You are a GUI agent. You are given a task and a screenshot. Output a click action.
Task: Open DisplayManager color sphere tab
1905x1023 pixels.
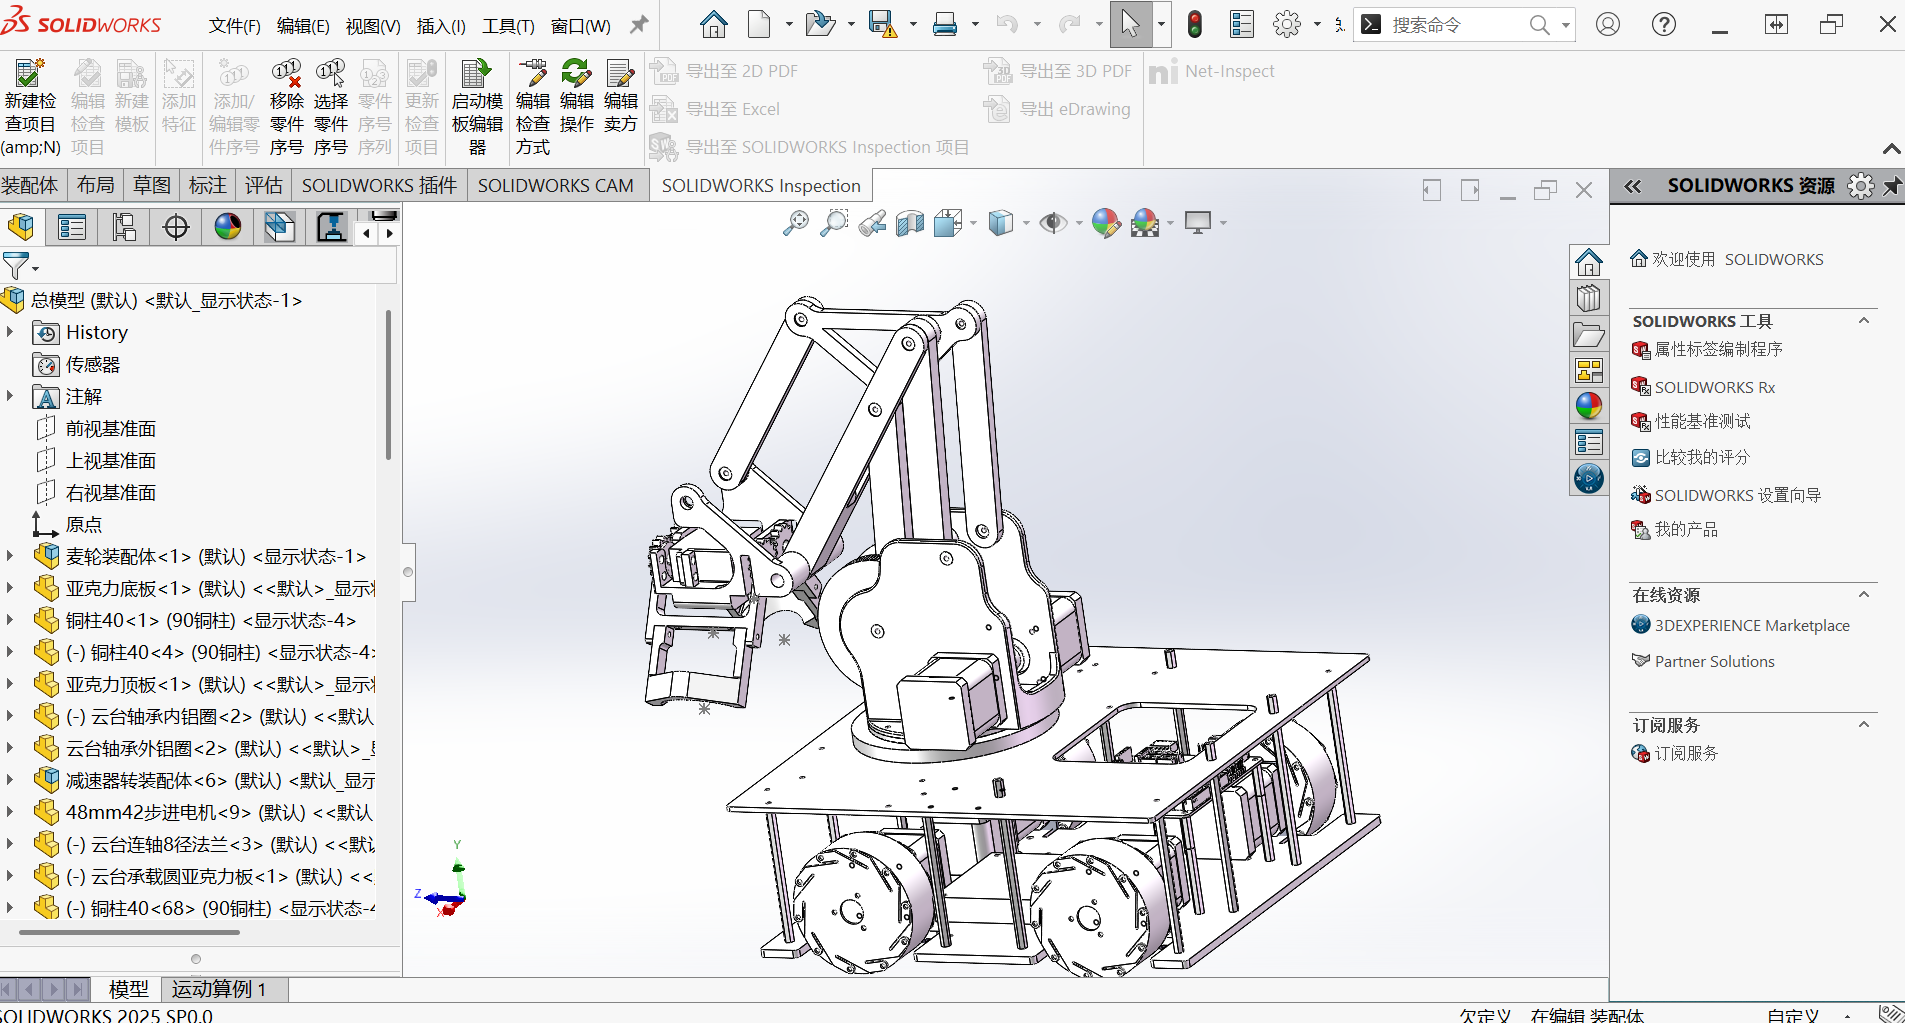tap(228, 227)
